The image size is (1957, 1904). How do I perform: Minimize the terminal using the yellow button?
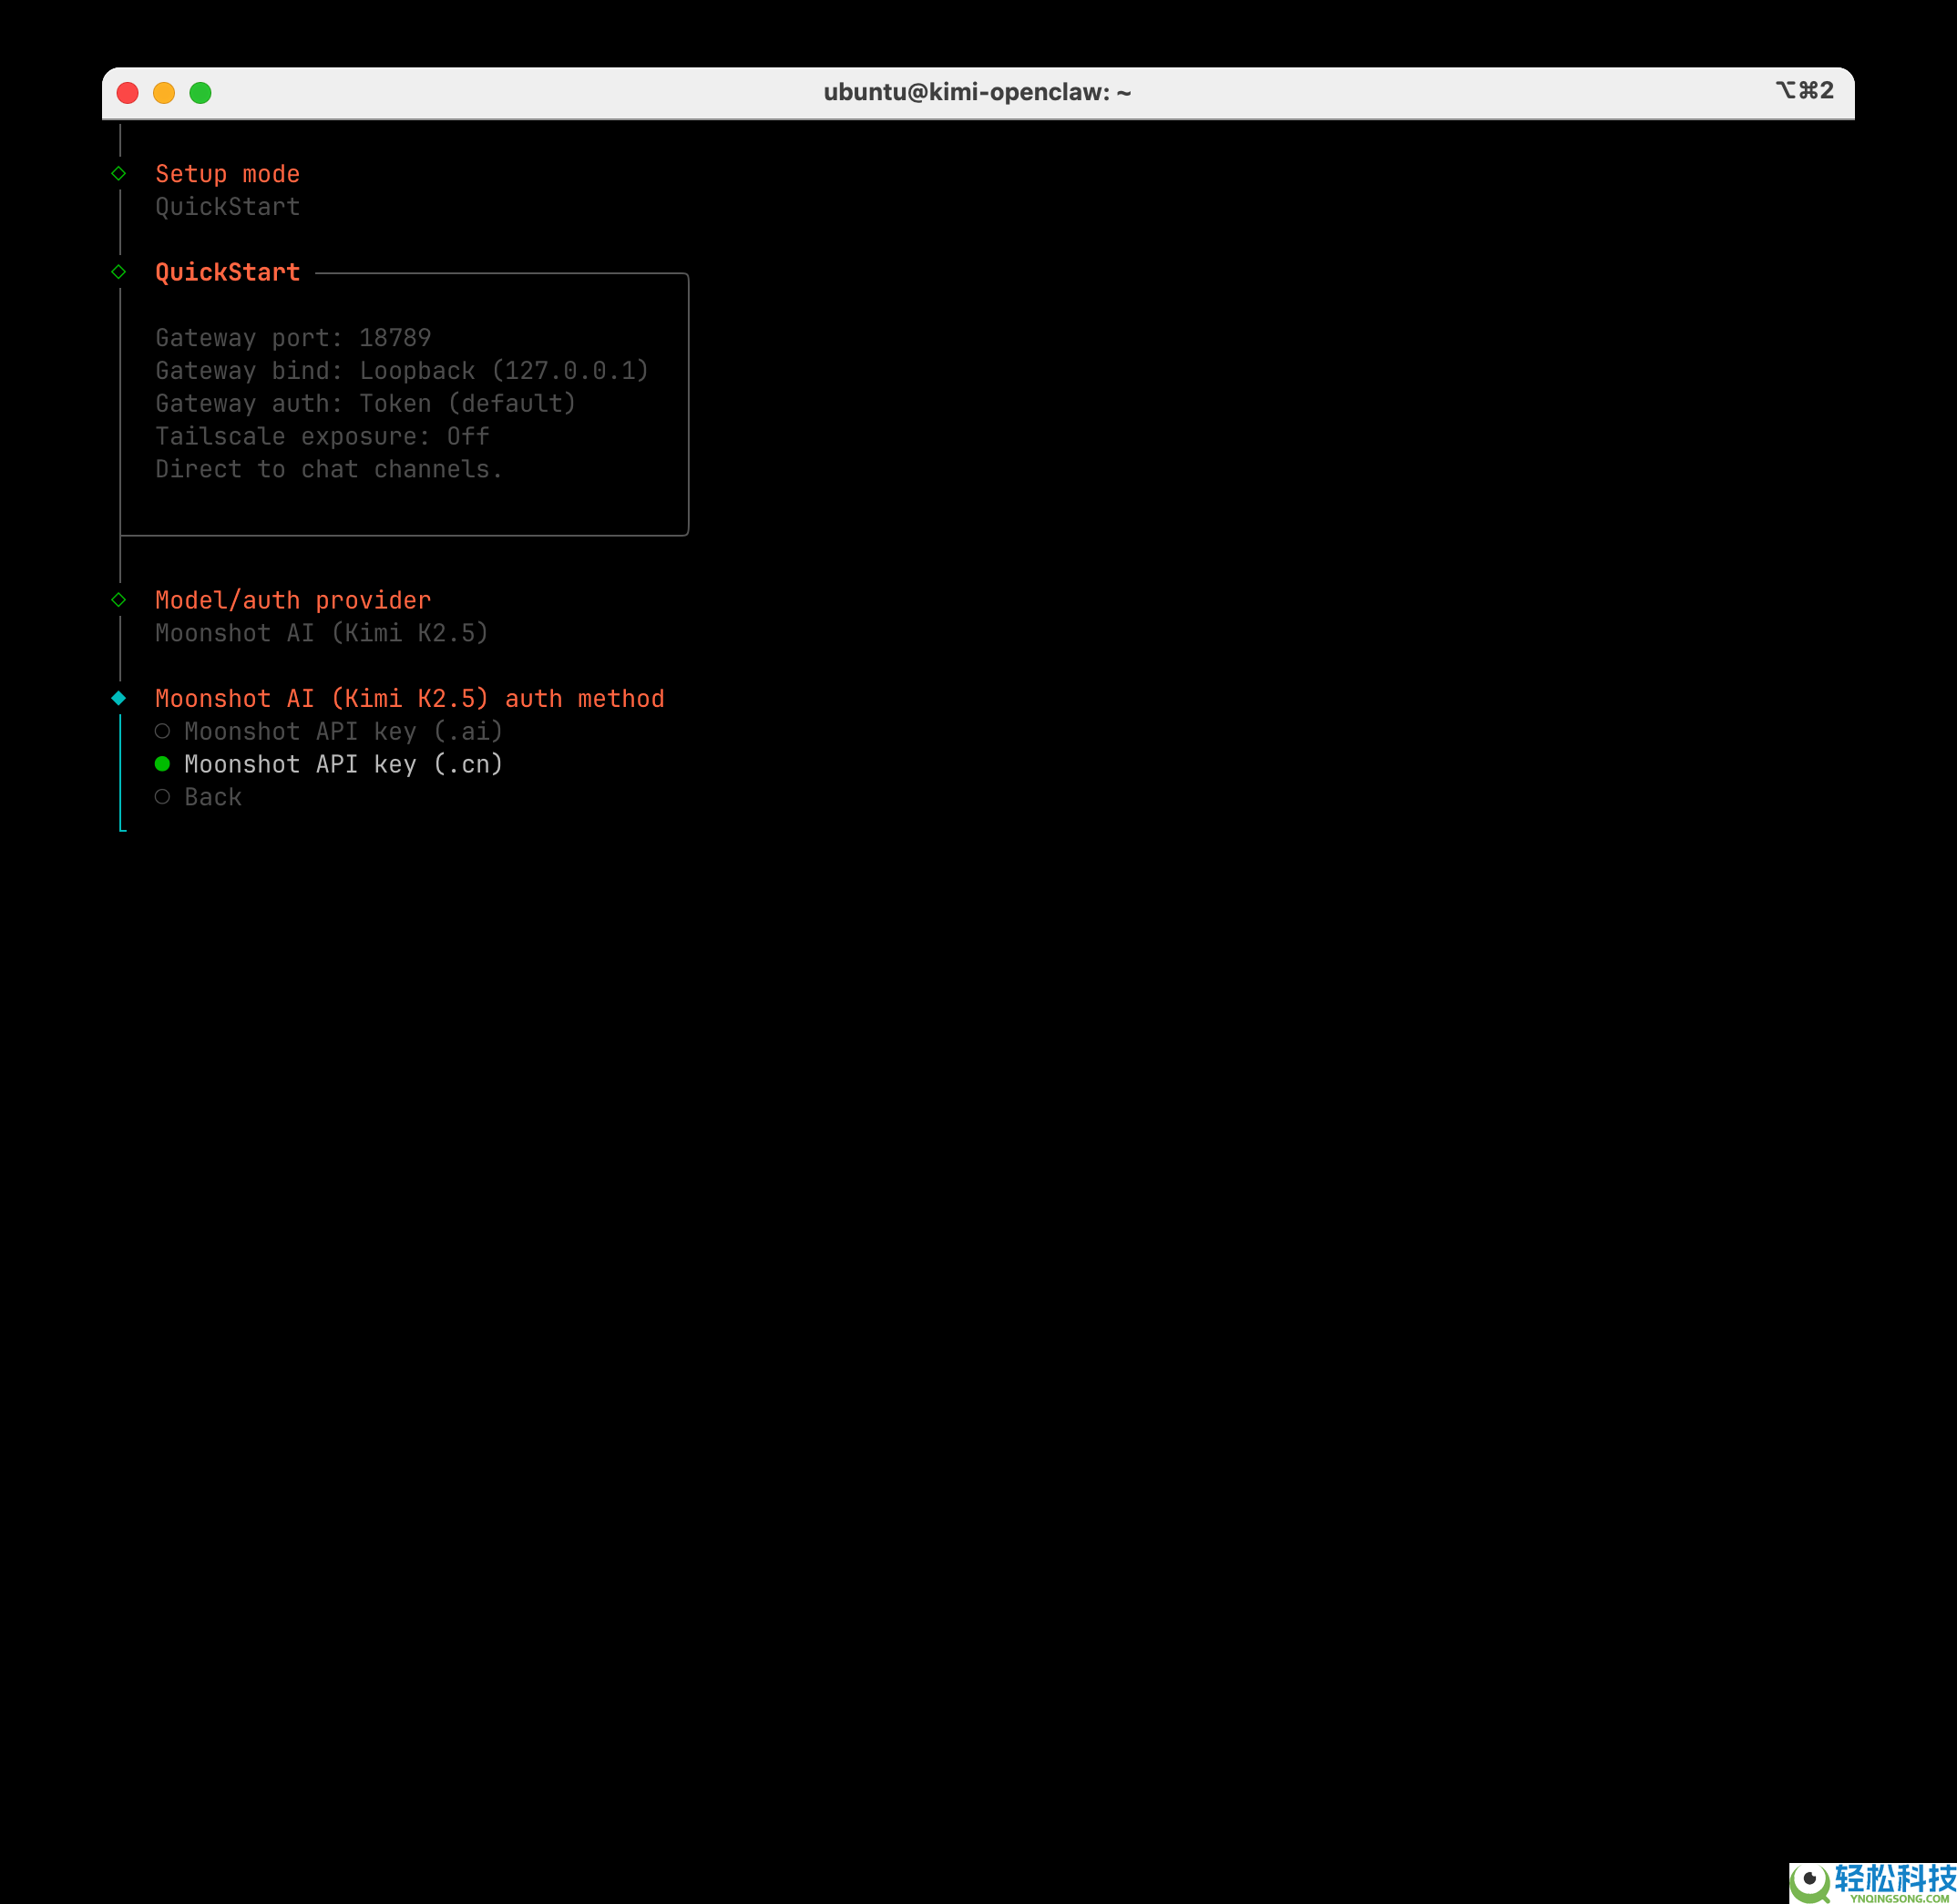coord(164,93)
